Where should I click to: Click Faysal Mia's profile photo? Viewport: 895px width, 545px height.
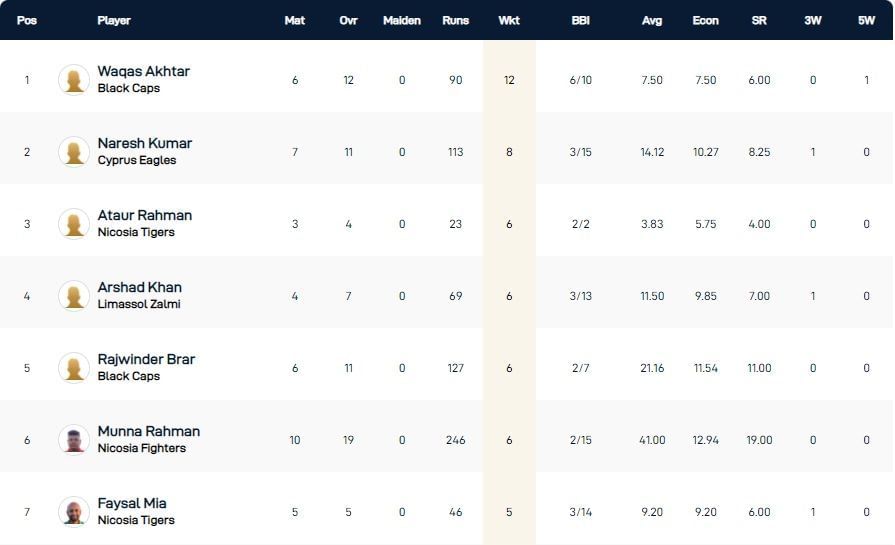point(74,512)
